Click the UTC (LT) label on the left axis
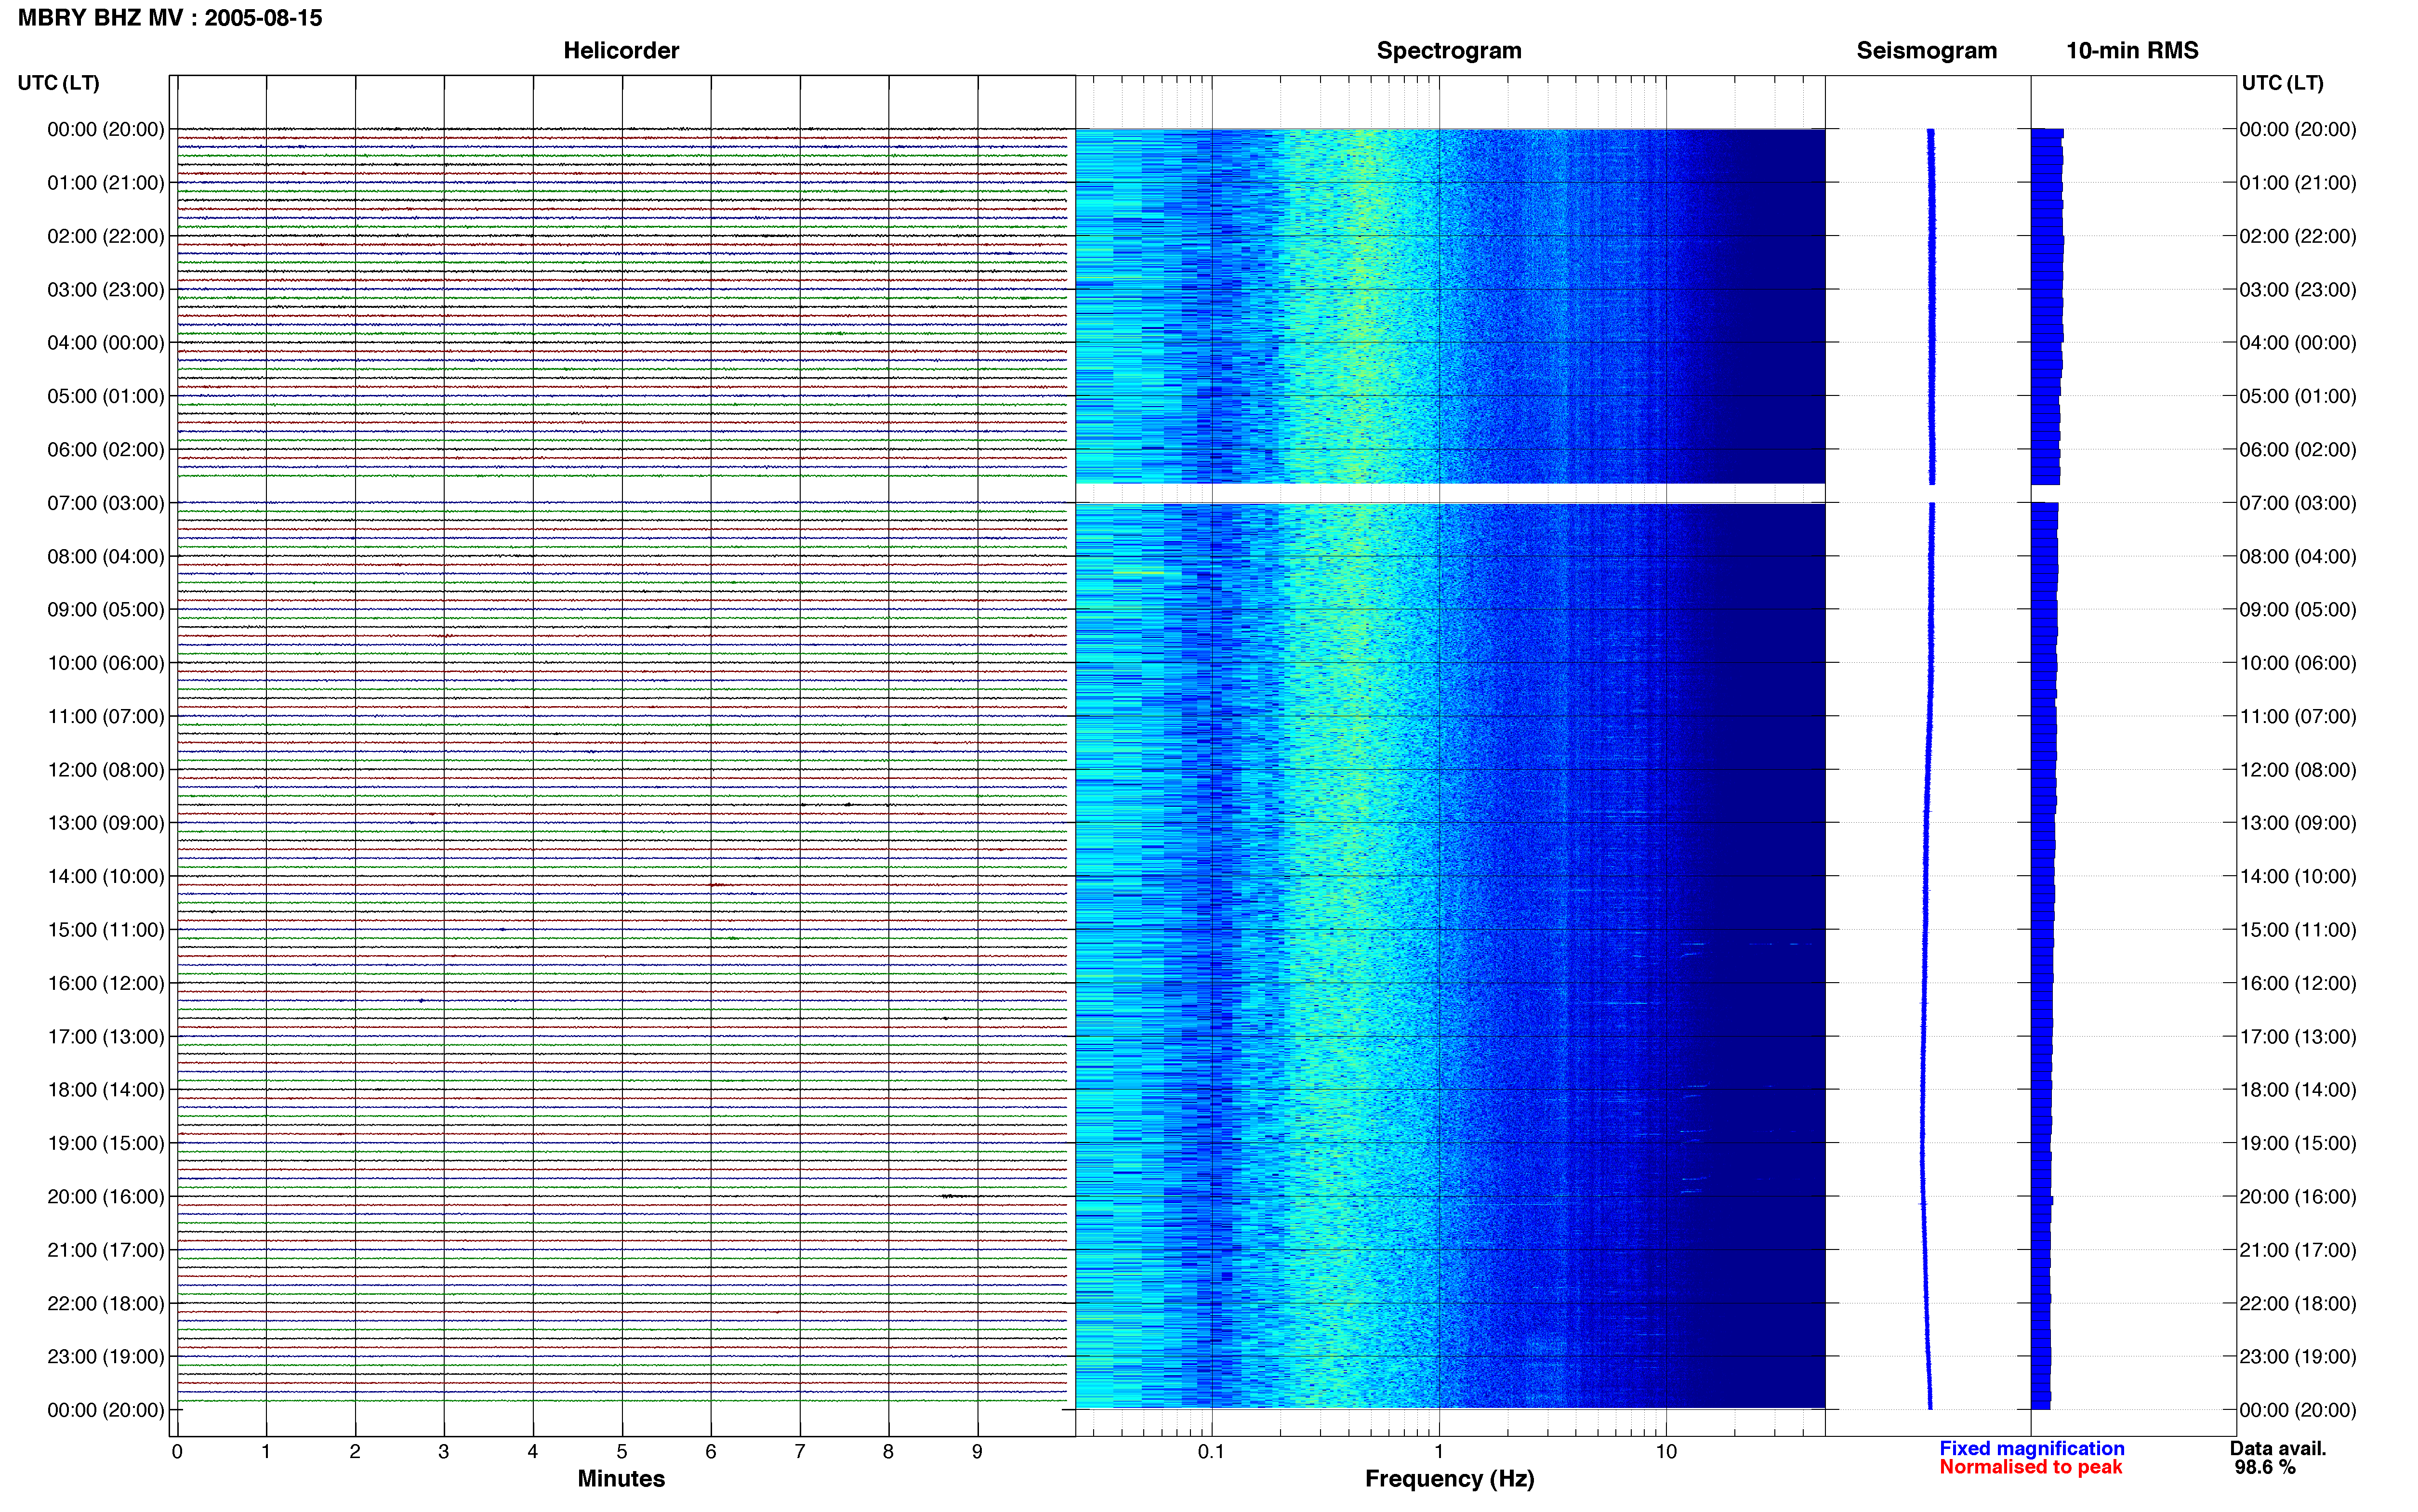This screenshot has width=2418, height=1512. tap(59, 83)
